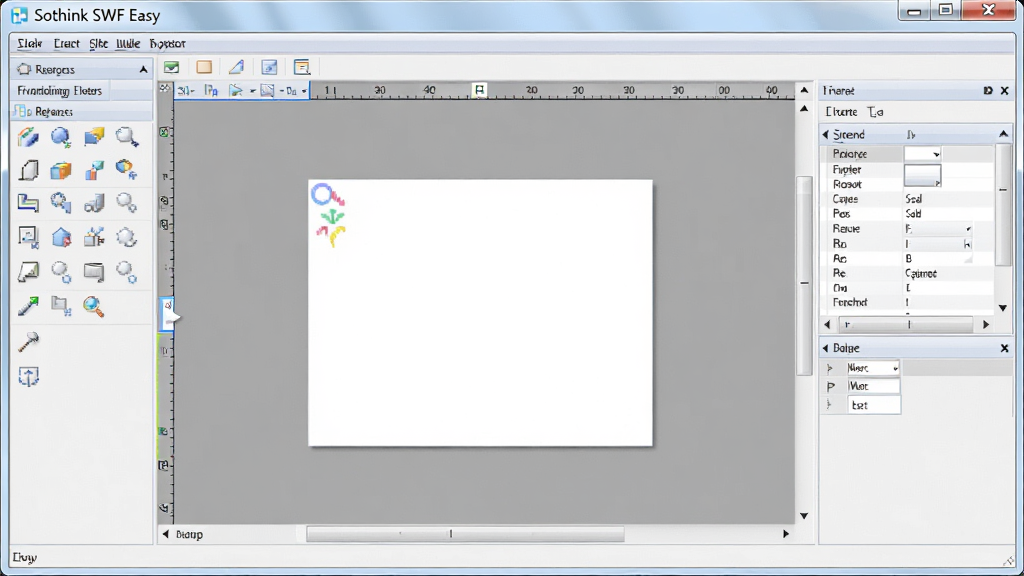
Task: Click the scroll-down arrow of the properties list
Action: [1004, 308]
